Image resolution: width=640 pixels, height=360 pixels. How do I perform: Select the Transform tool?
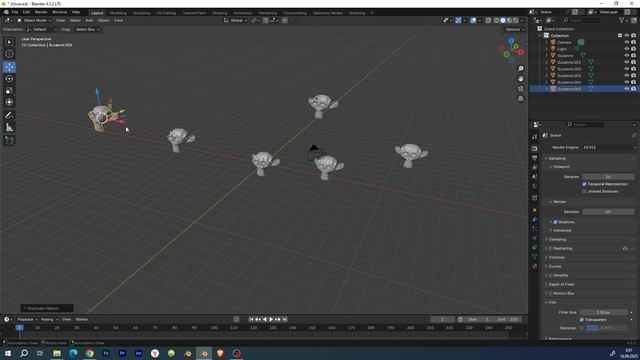[9, 102]
